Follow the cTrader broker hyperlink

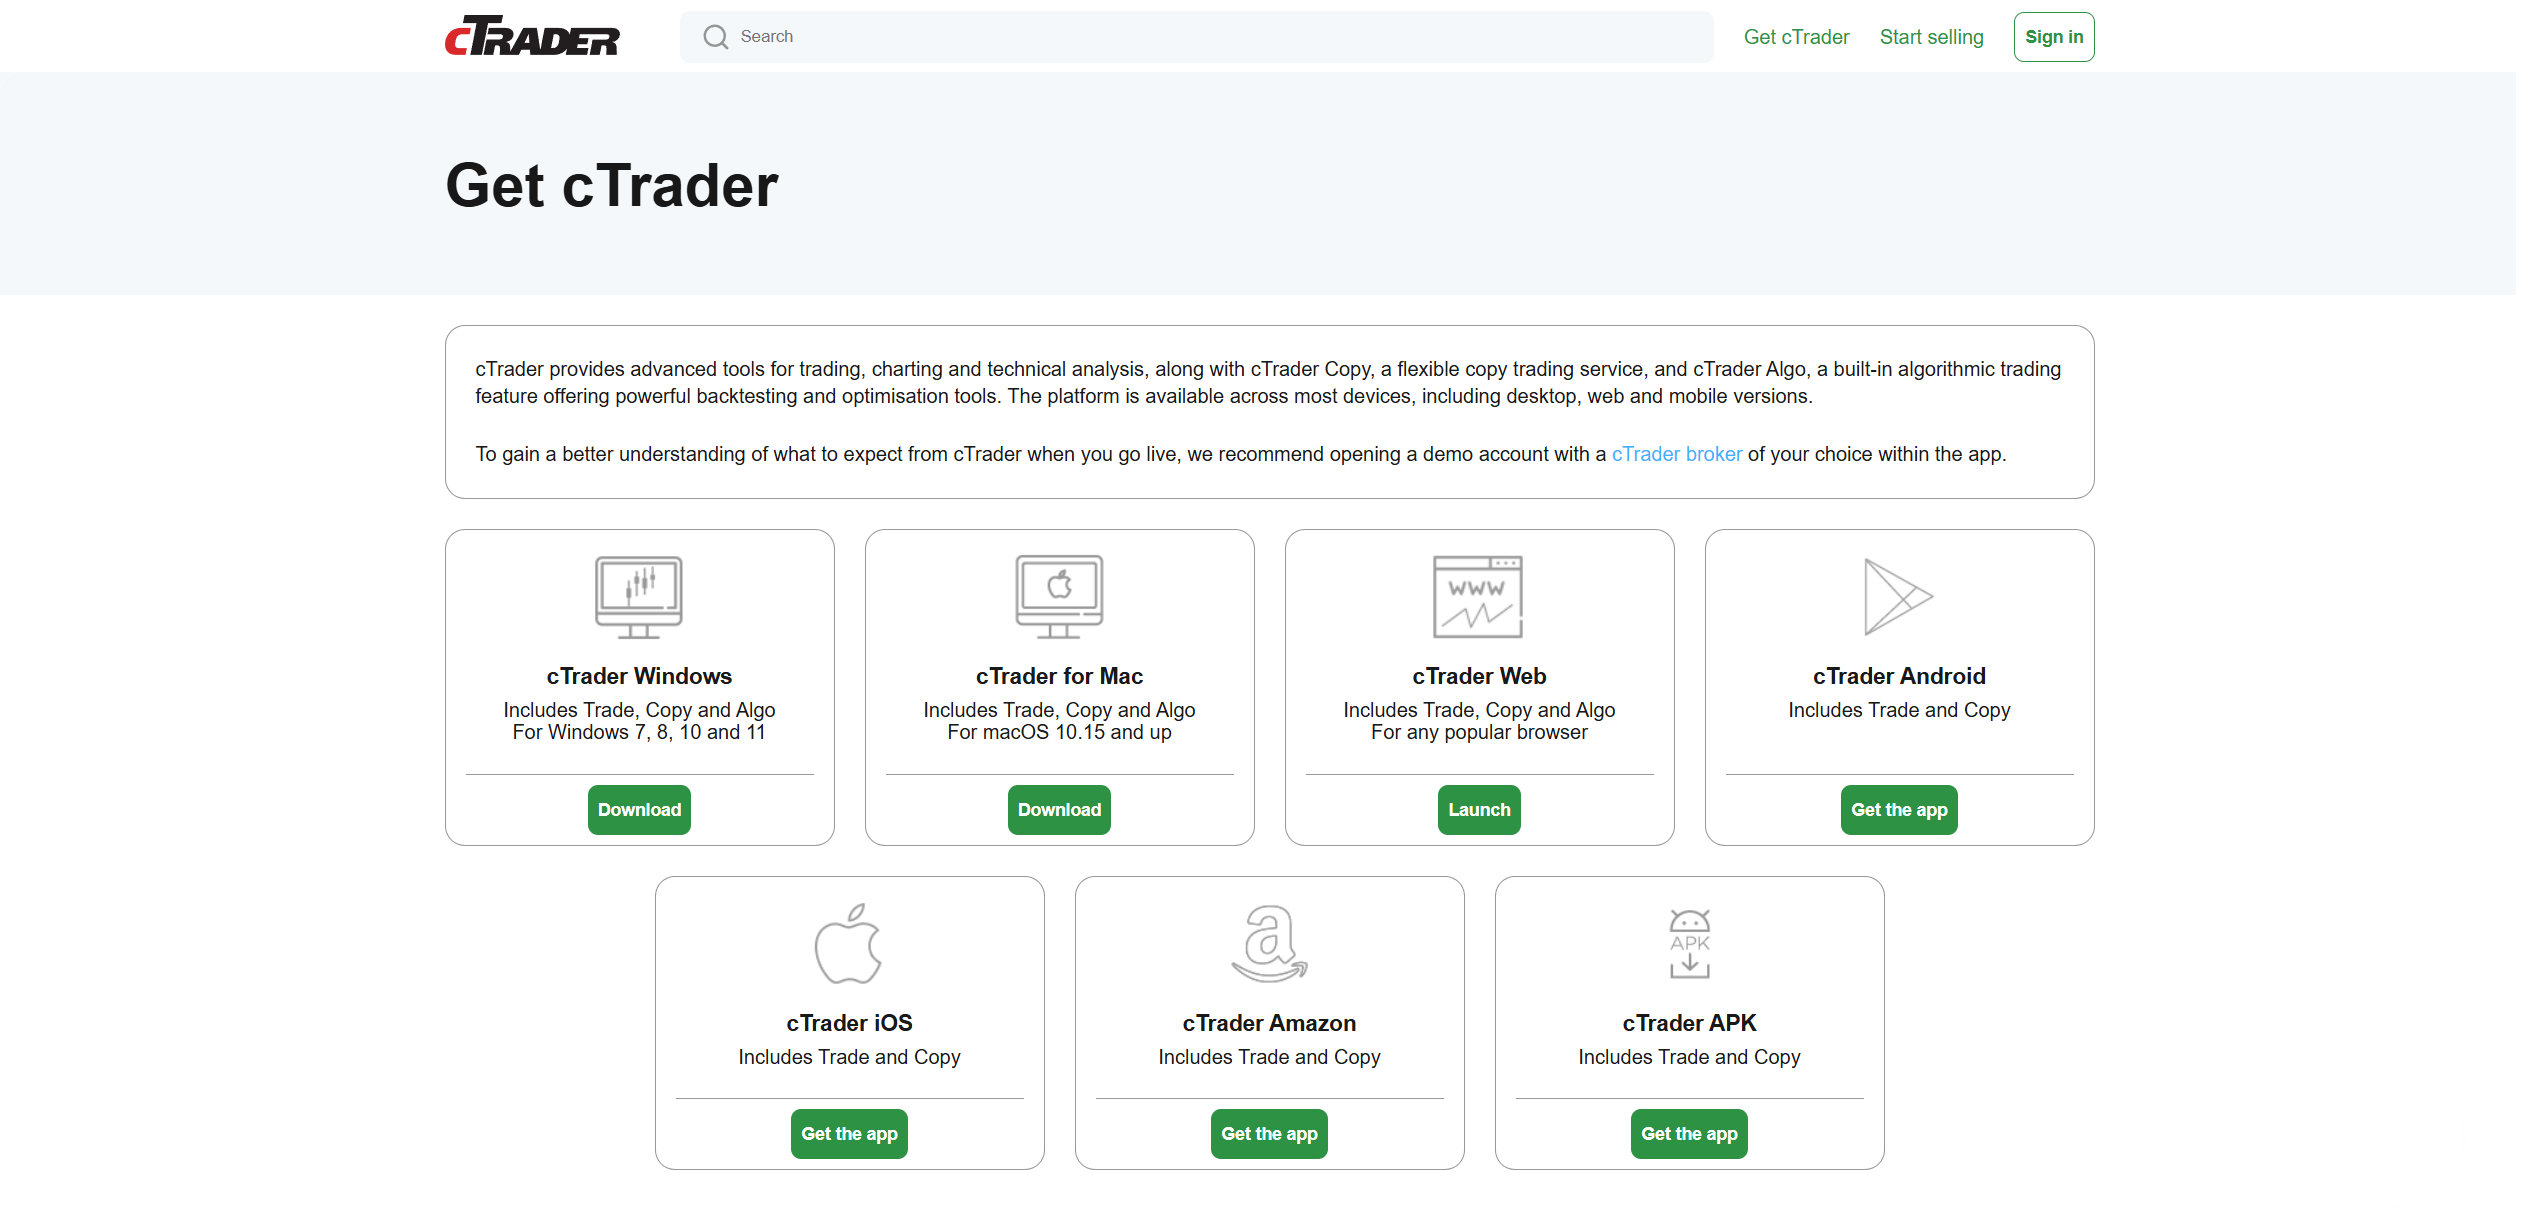1676,454
